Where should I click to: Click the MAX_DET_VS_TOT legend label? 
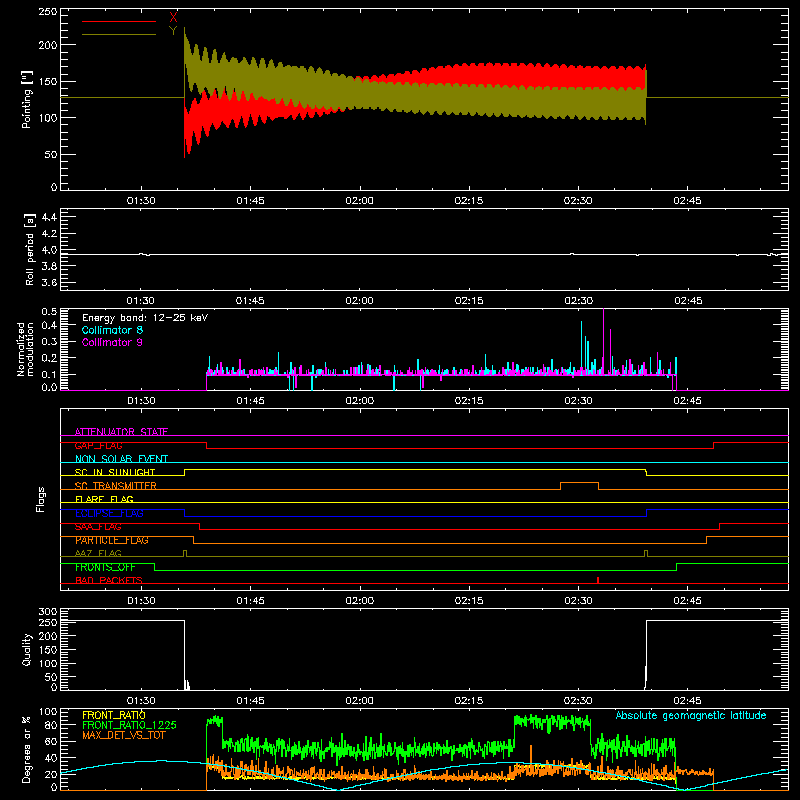point(123,735)
